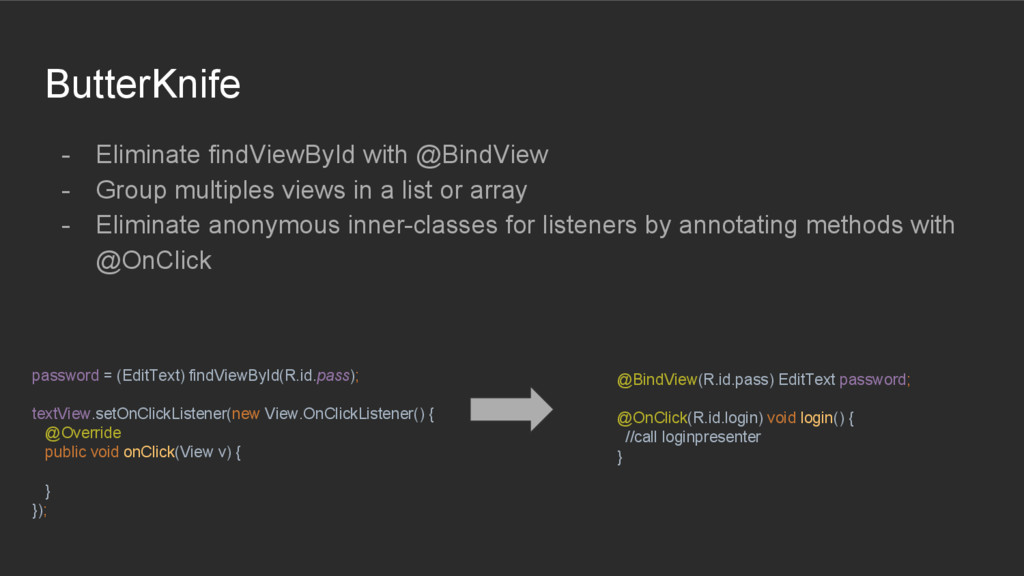Click the closing '});' code line

point(39,510)
